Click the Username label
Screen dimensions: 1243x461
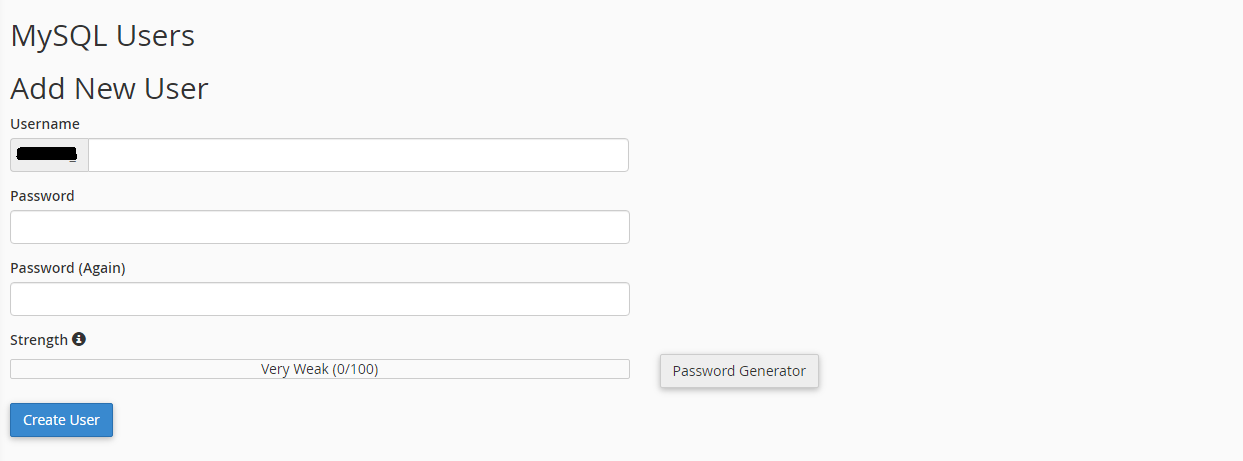coord(45,124)
